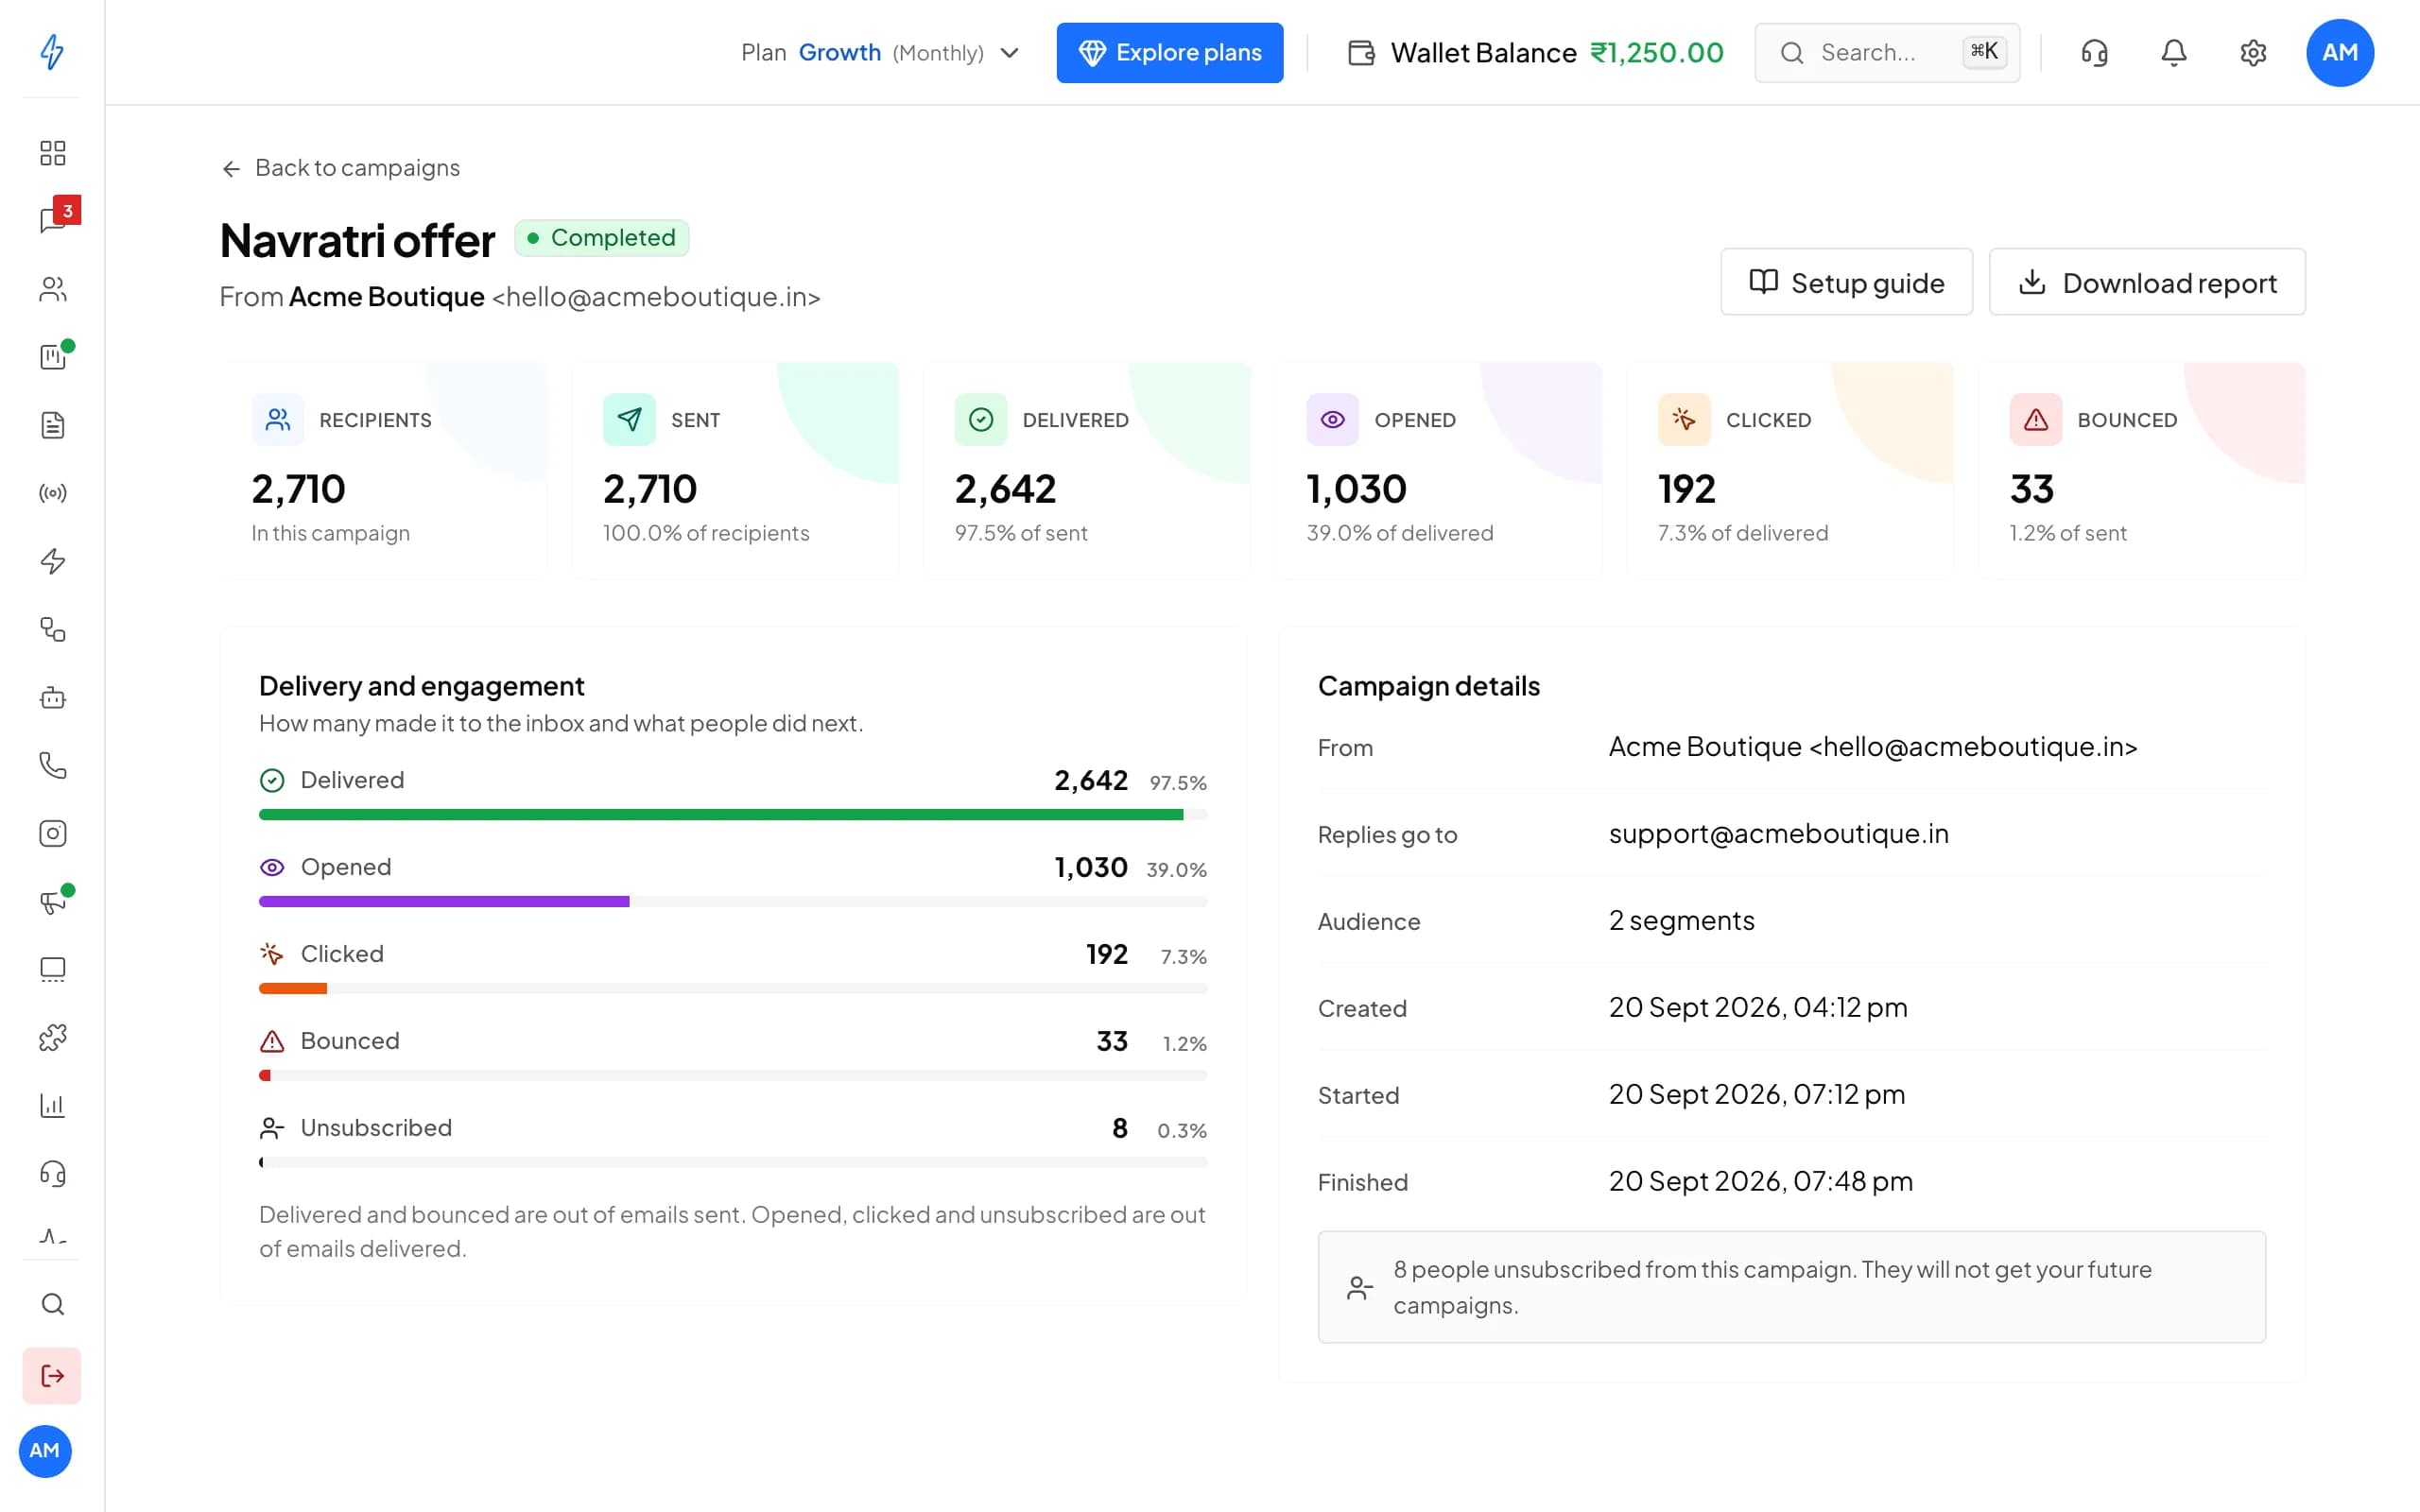The image size is (2420, 1512).
Task: Open the Instagram icon in sidebar
Action: (x=52, y=833)
